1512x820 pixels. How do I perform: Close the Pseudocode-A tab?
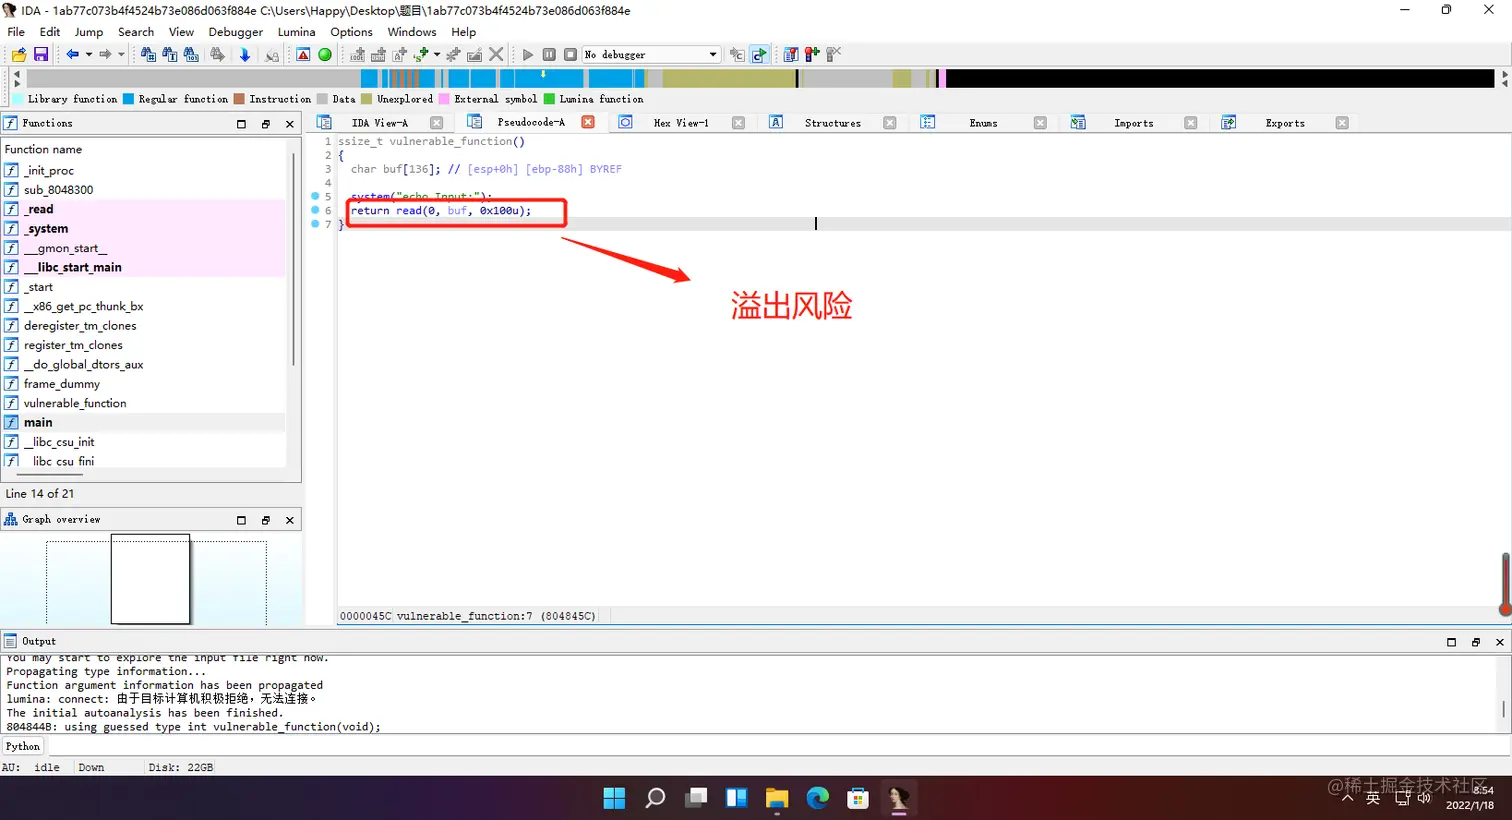pos(588,122)
